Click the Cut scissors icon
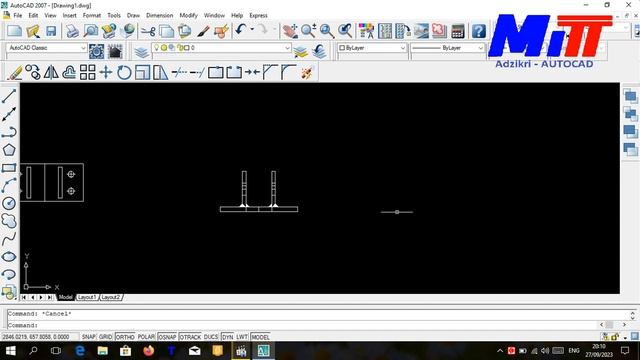Viewport: 640px width, 360px height. tap(148, 31)
